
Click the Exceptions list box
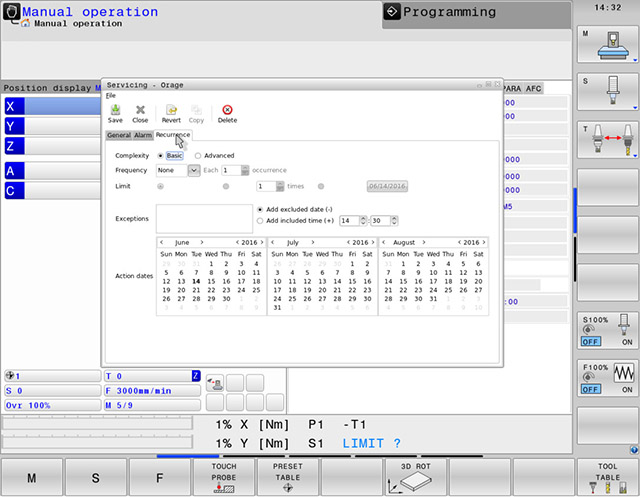pyautogui.click(x=204, y=219)
